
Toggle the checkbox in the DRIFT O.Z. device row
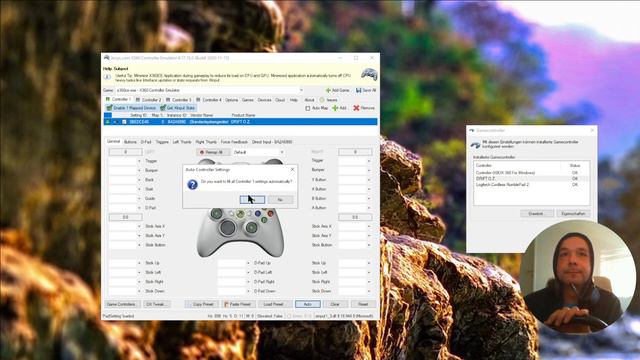tap(124, 122)
